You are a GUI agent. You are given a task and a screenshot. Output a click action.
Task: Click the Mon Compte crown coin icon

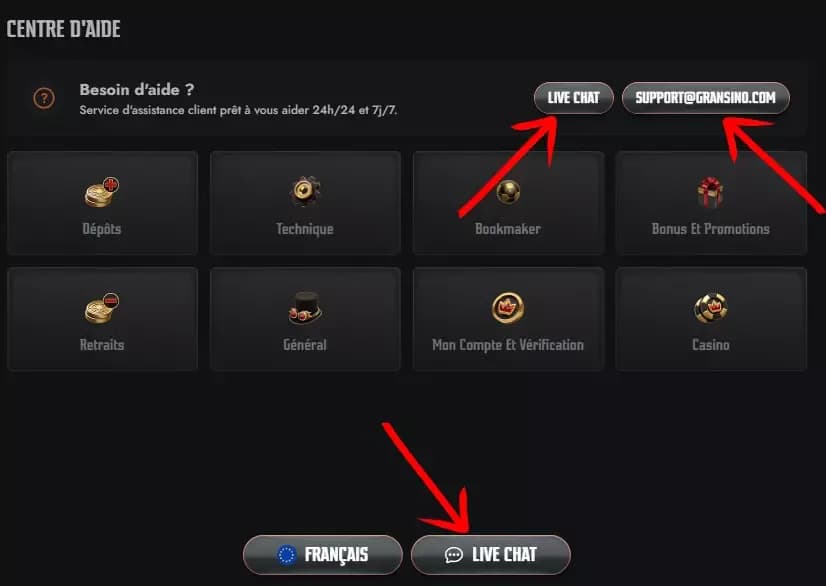coord(508,308)
